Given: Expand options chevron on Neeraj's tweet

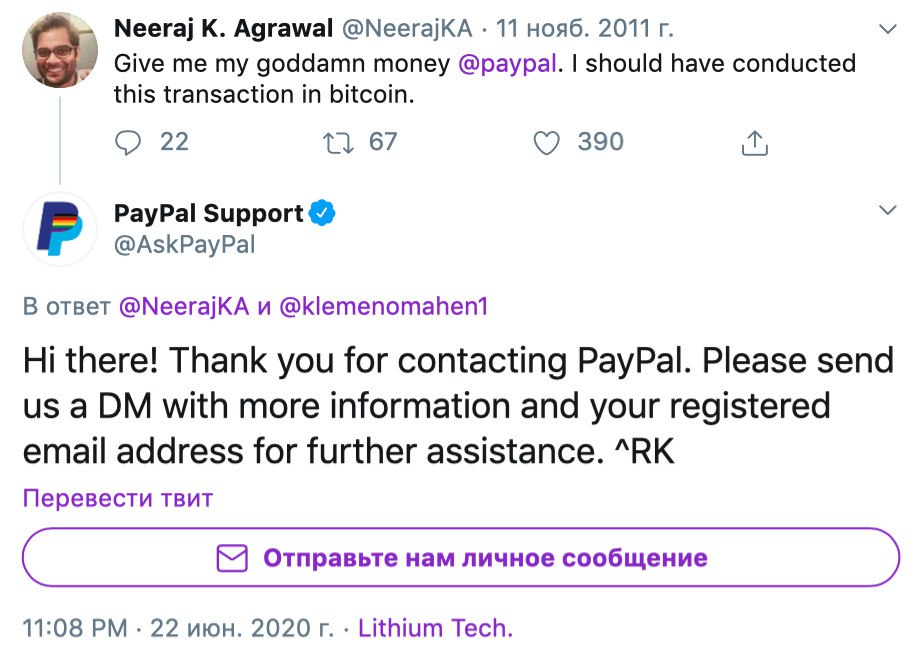Looking at the screenshot, I should pyautogui.click(x=886, y=30).
